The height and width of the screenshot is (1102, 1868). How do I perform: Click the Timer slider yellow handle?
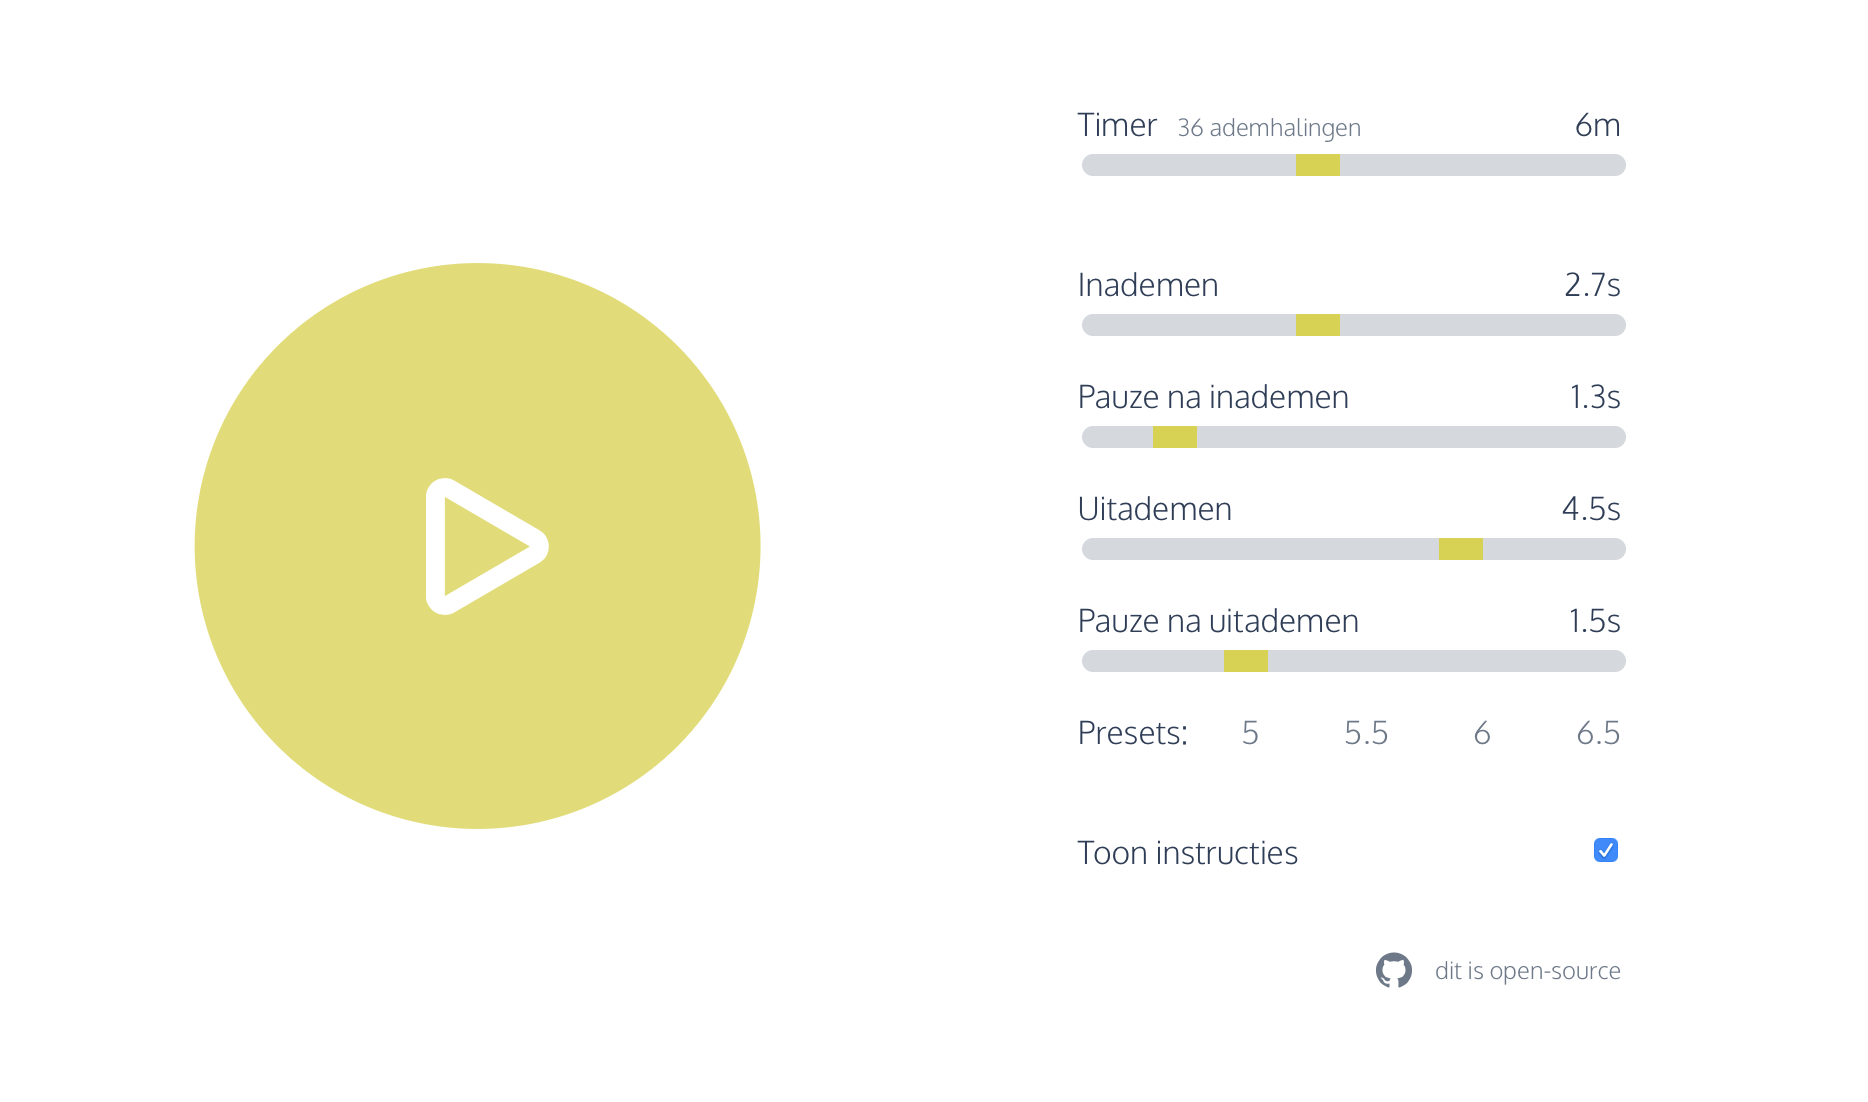(x=1317, y=165)
